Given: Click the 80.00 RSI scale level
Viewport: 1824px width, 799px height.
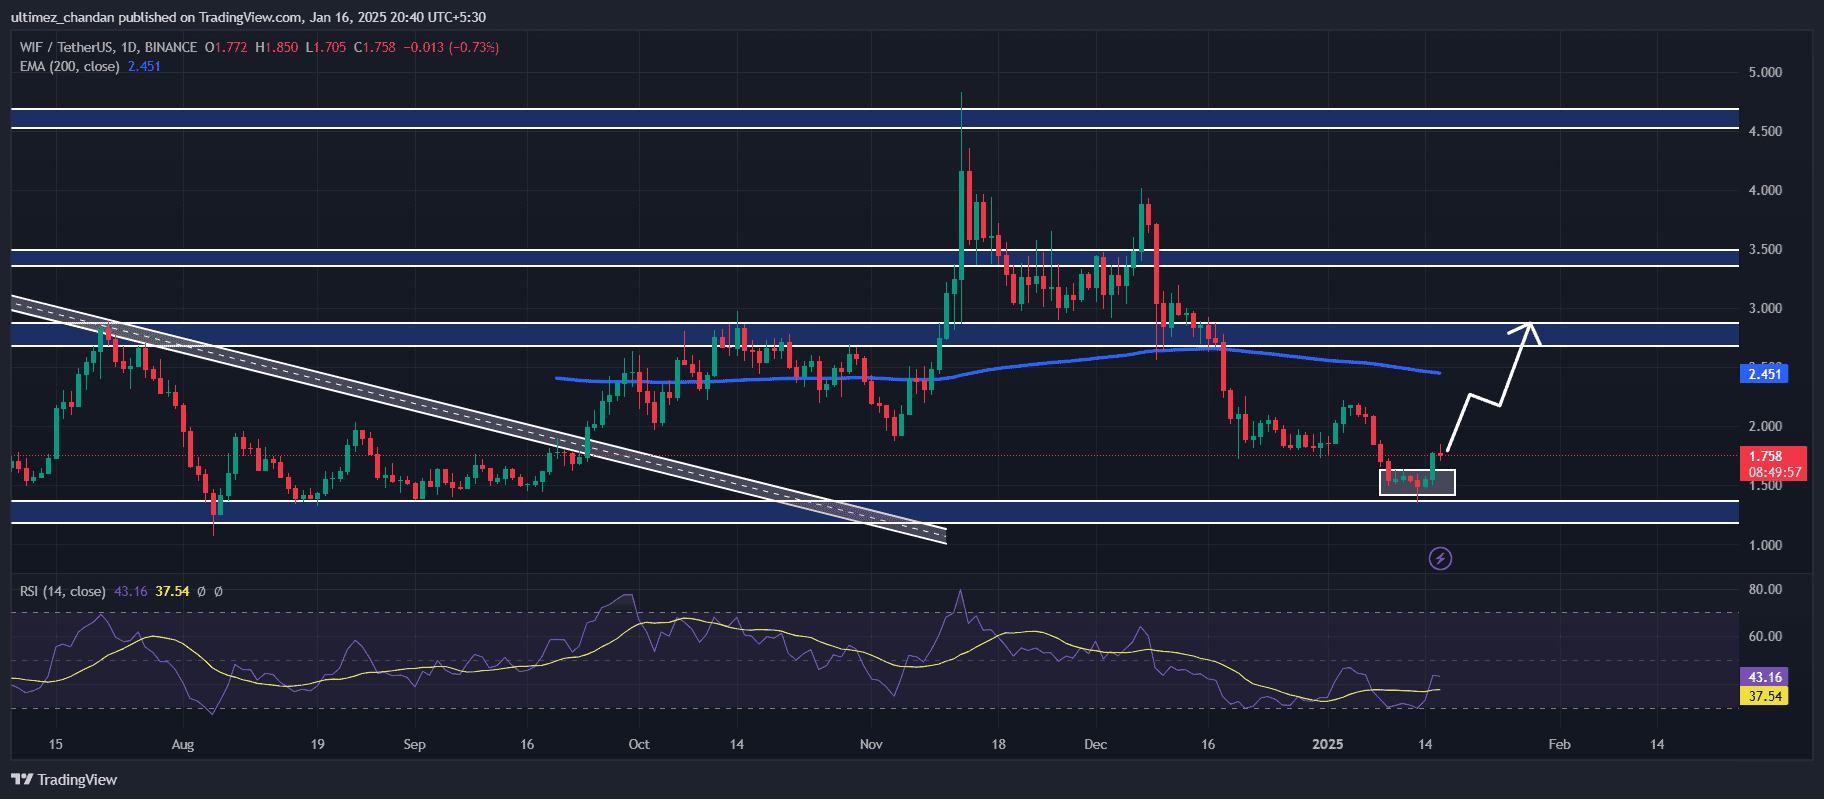Looking at the screenshot, I should 1765,589.
